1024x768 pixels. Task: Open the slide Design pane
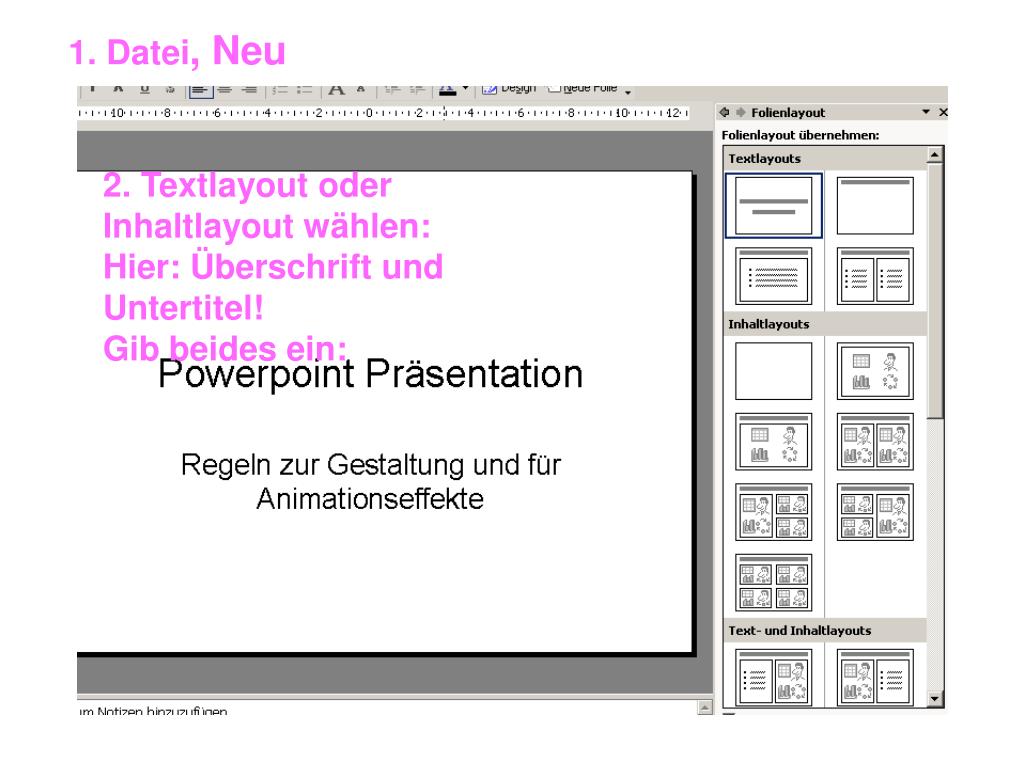coord(509,89)
